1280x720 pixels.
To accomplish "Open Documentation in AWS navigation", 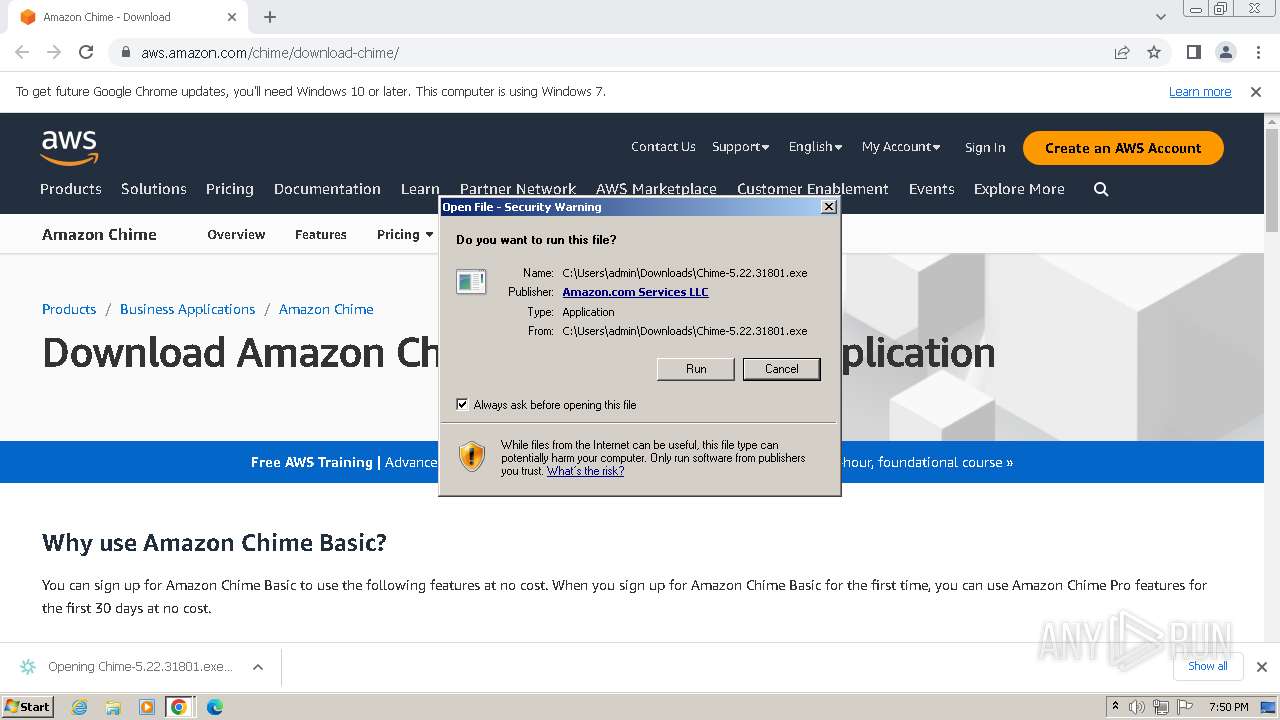I will click(327, 189).
